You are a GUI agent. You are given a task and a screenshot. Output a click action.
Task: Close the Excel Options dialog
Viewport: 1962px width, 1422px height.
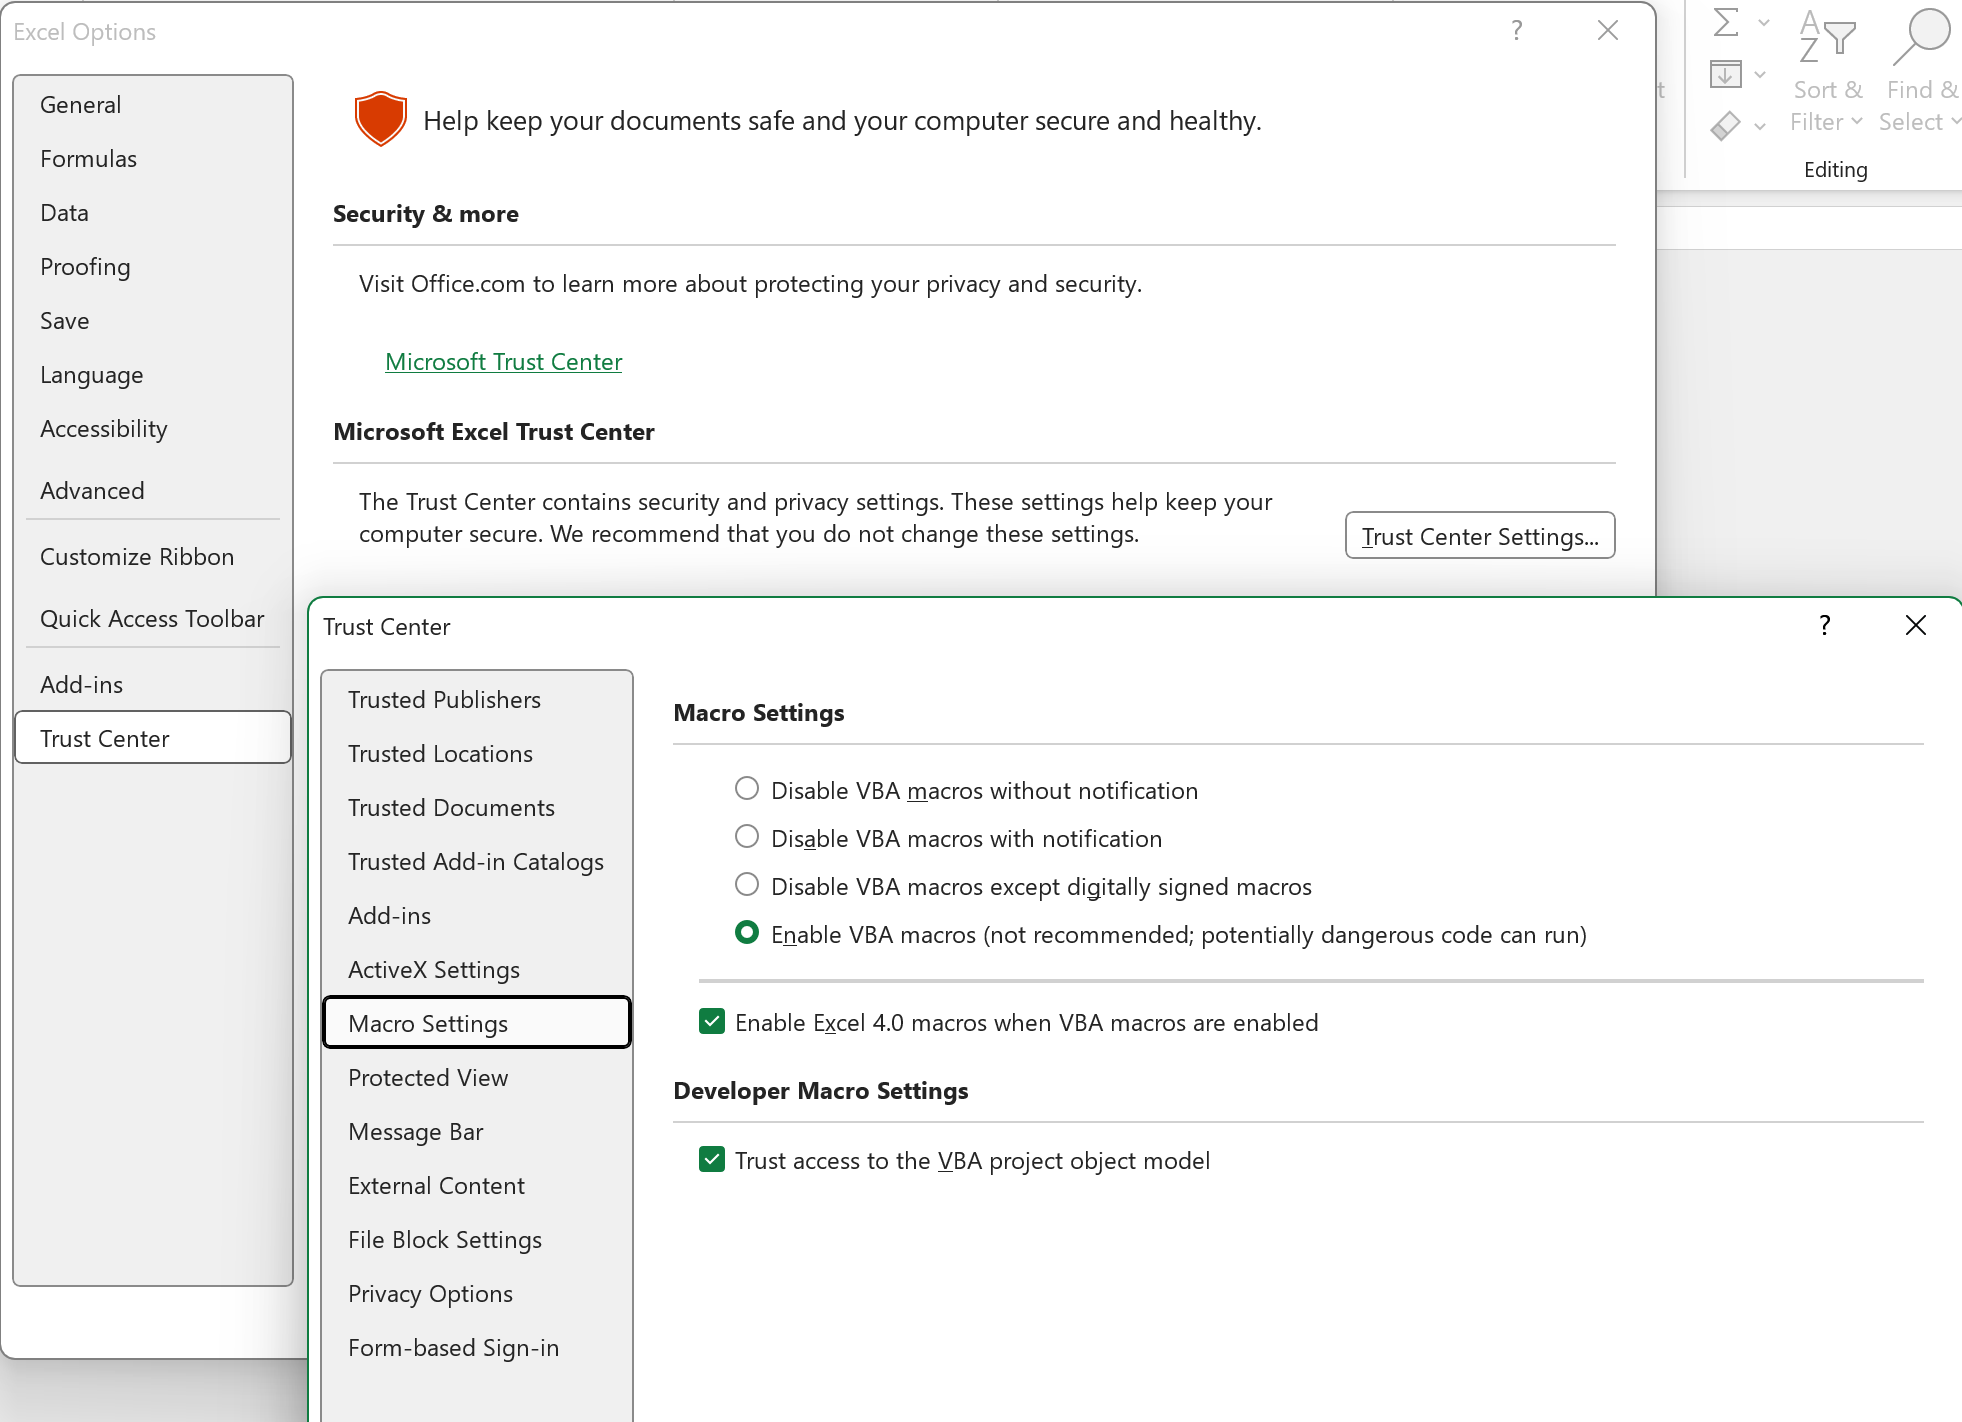(1608, 31)
